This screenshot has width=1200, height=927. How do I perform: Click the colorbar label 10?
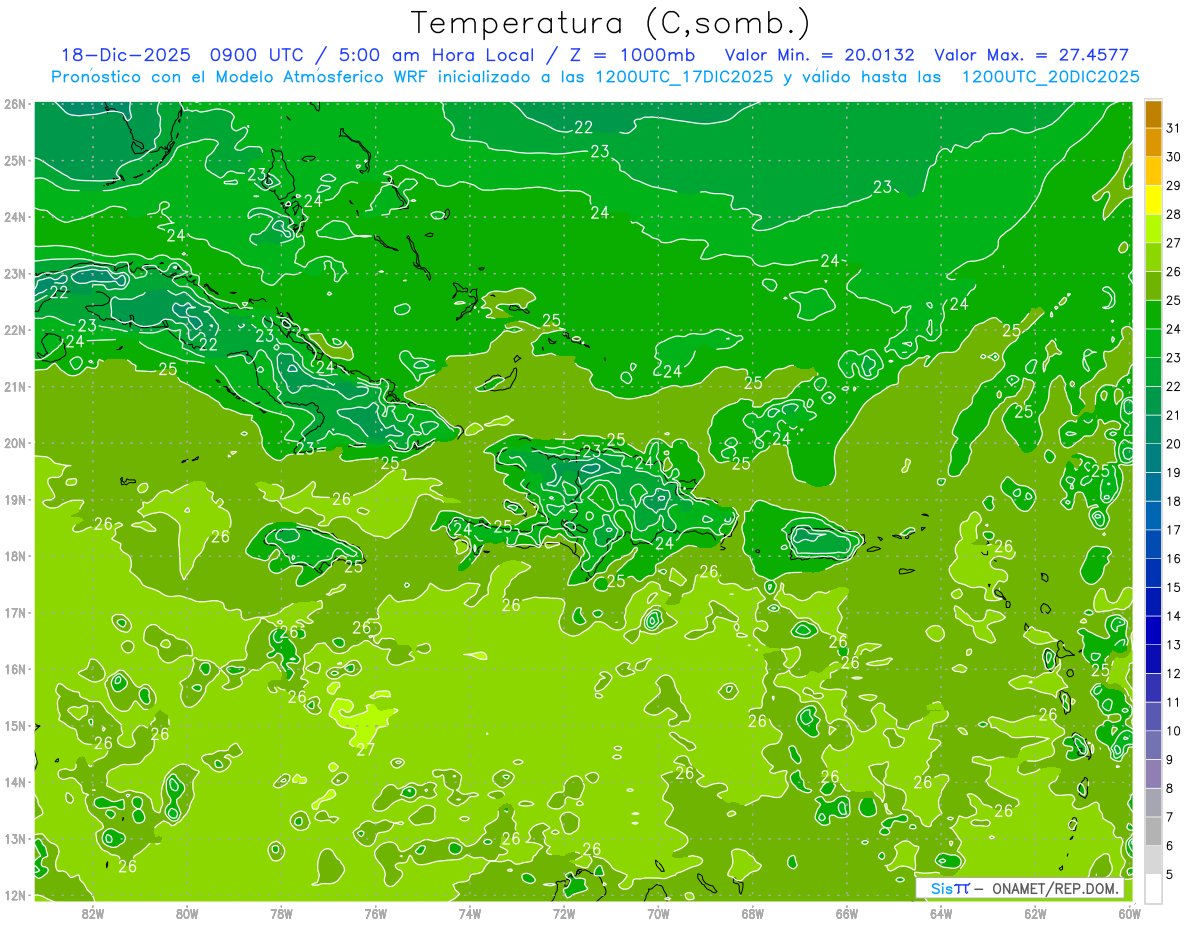(x=1173, y=731)
